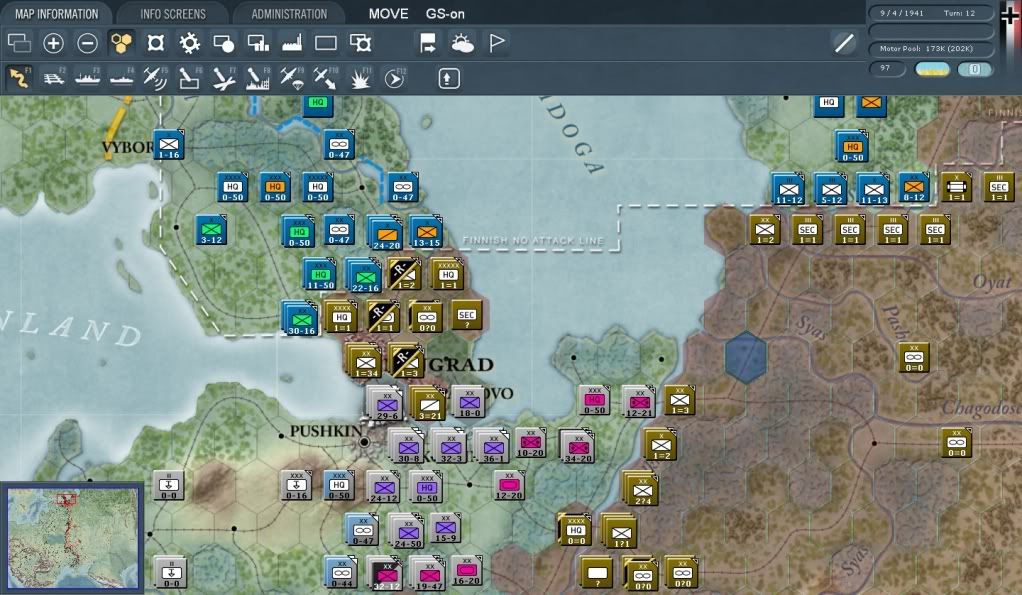Viewport: 1022px width, 595px height.
Task: Select the F10 air transfer mode
Action: click(x=325, y=78)
